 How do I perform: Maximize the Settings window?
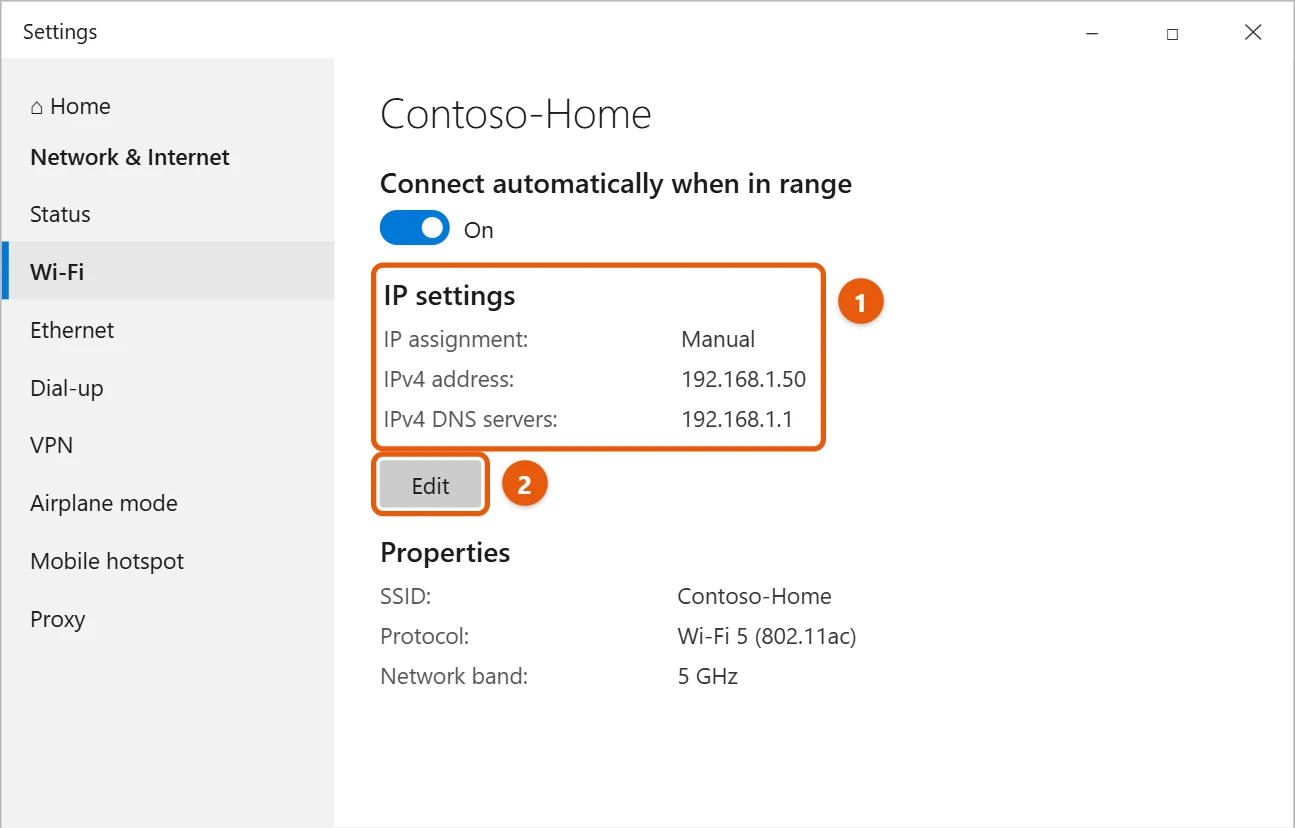tap(1172, 33)
